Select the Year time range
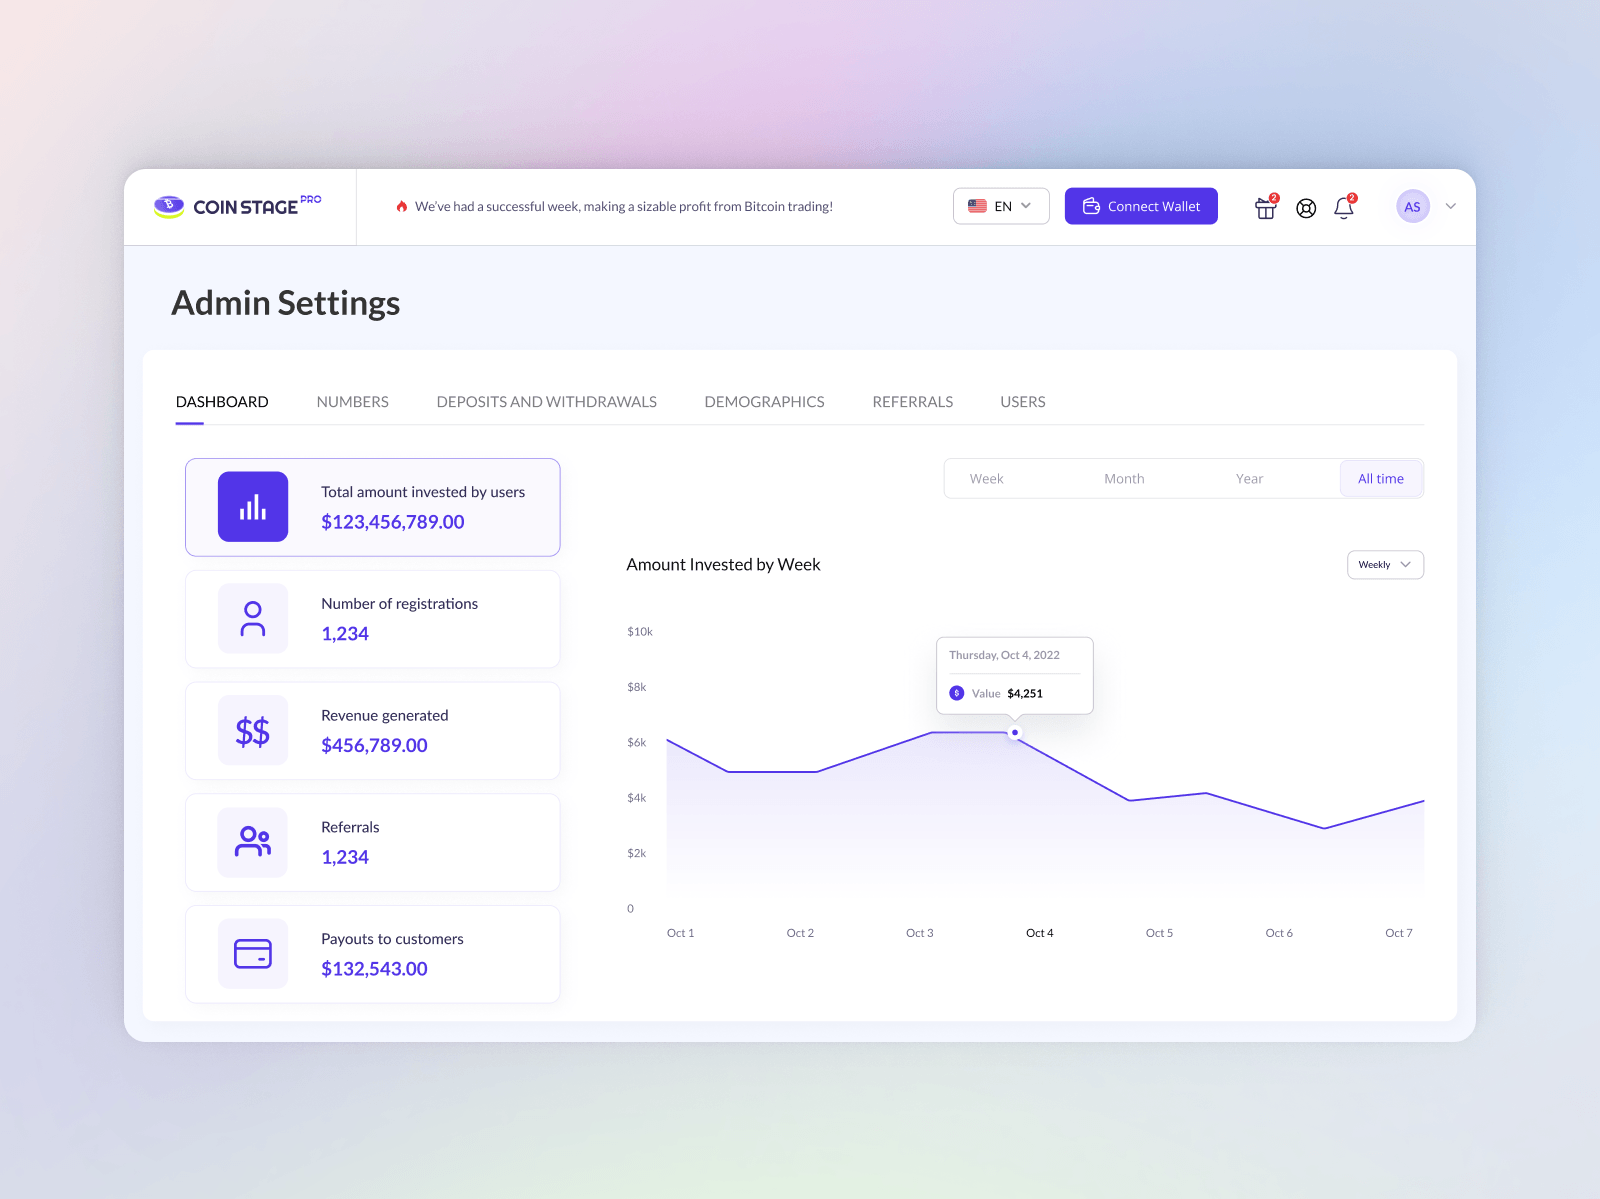The height and width of the screenshot is (1199, 1600). click(x=1249, y=479)
